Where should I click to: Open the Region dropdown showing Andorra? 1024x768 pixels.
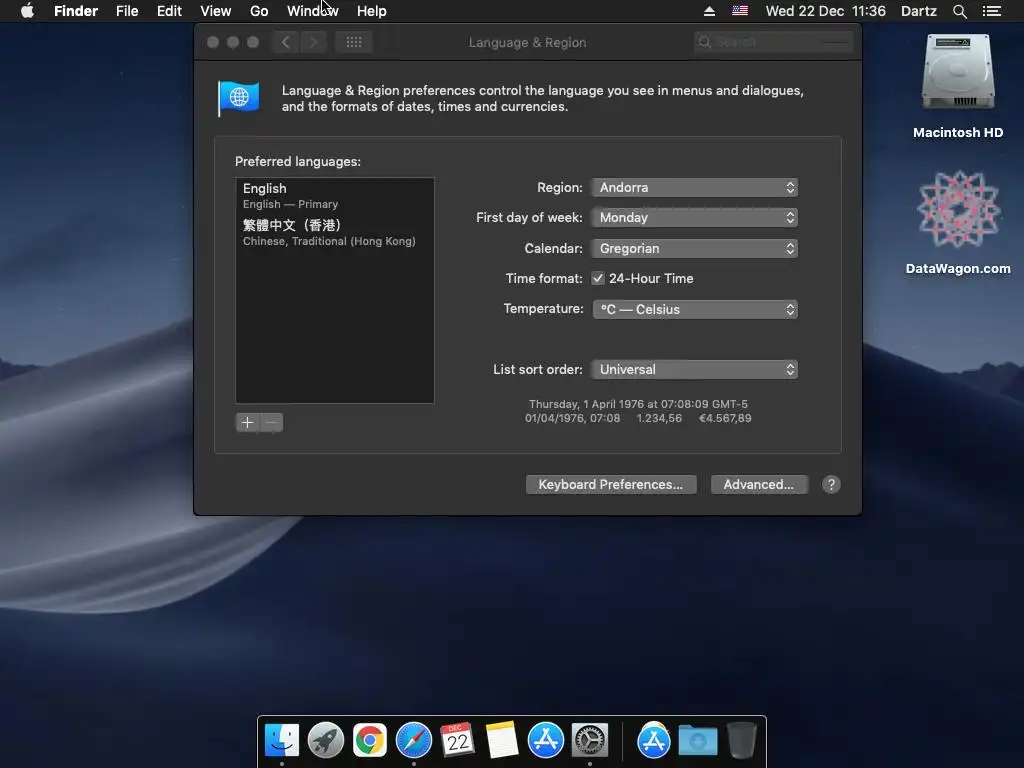tap(694, 187)
